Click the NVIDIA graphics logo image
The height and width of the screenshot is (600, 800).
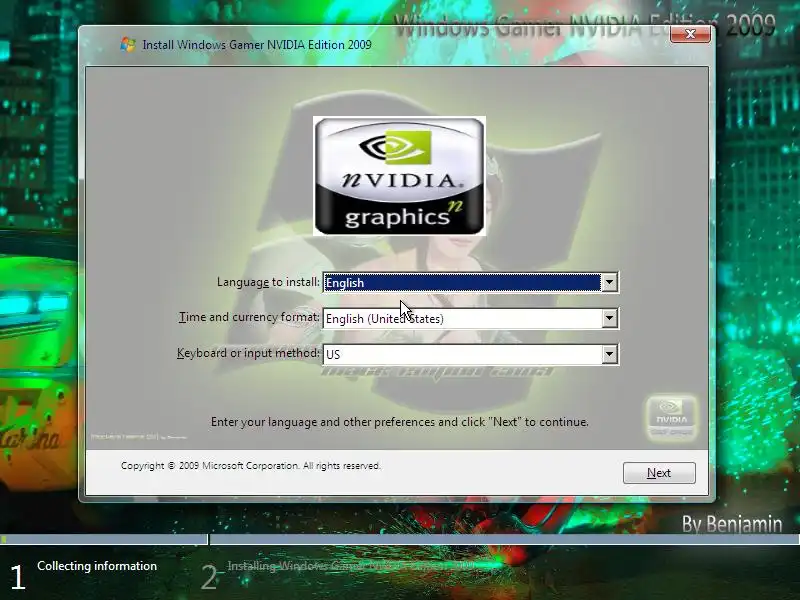pos(399,176)
